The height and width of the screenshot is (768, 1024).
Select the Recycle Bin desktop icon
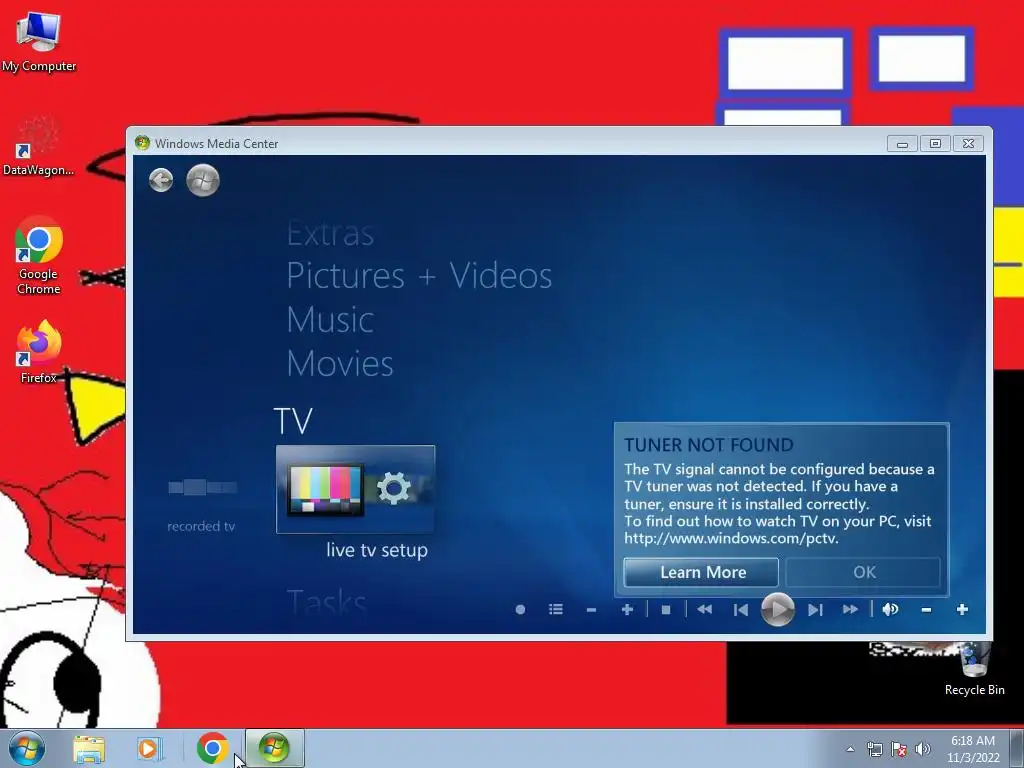pos(974,669)
